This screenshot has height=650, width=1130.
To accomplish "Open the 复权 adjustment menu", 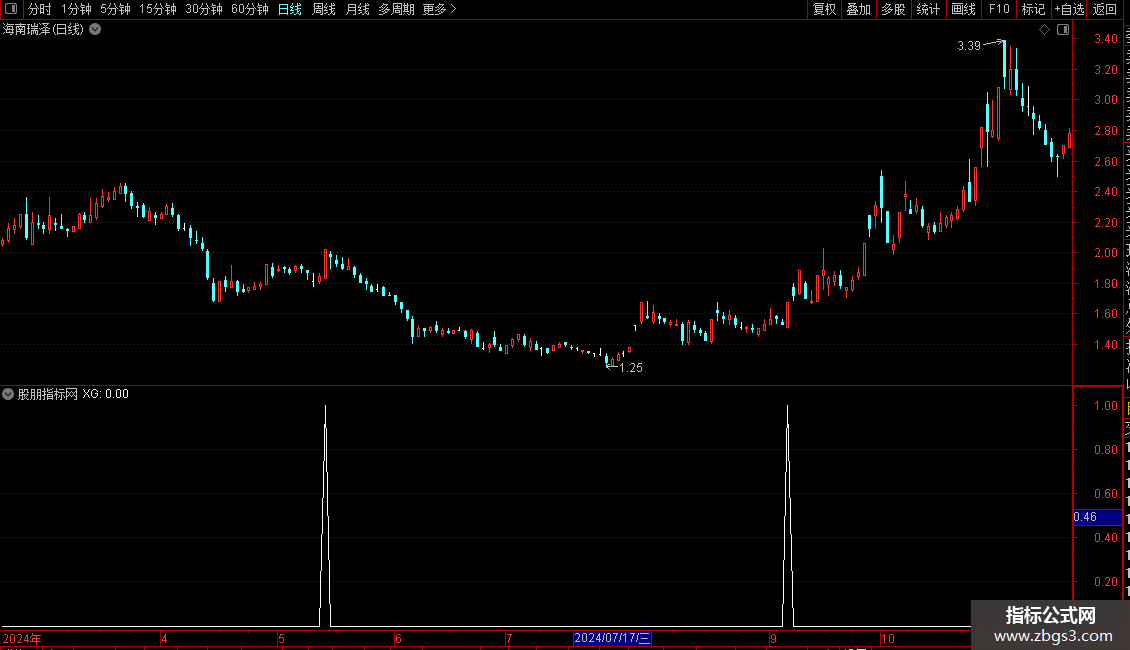I will [x=824, y=9].
